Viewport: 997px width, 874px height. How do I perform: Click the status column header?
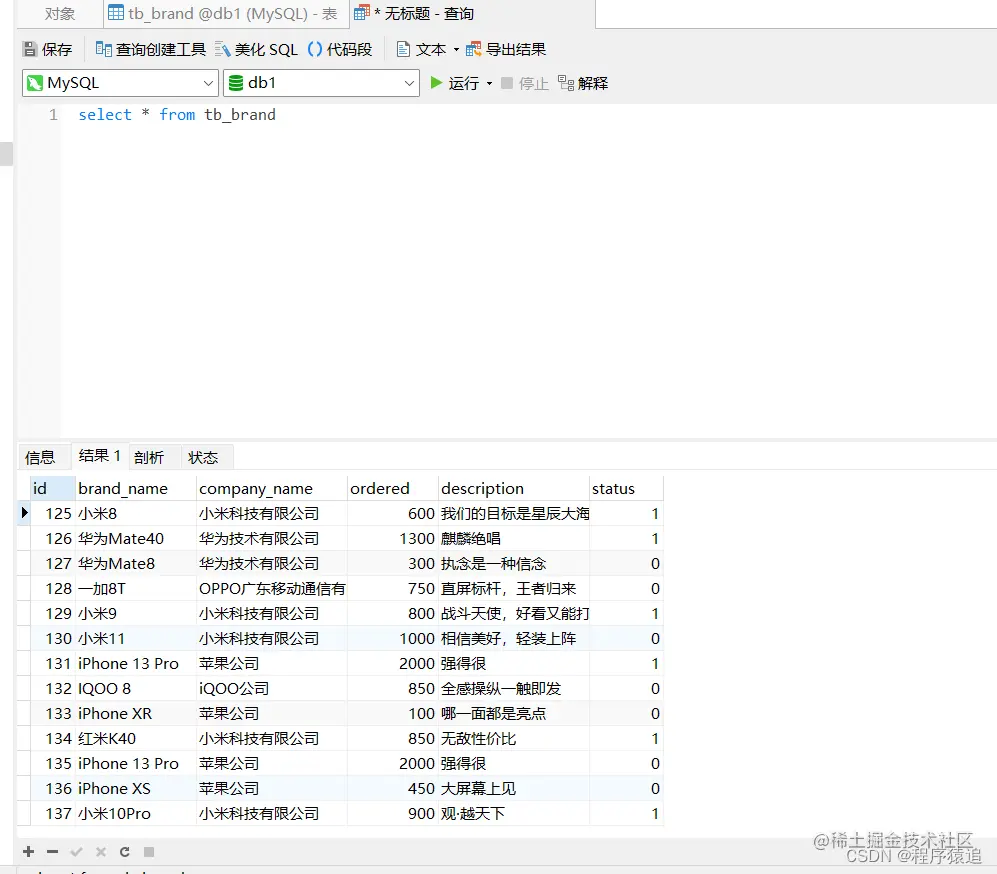tap(626, 488)
